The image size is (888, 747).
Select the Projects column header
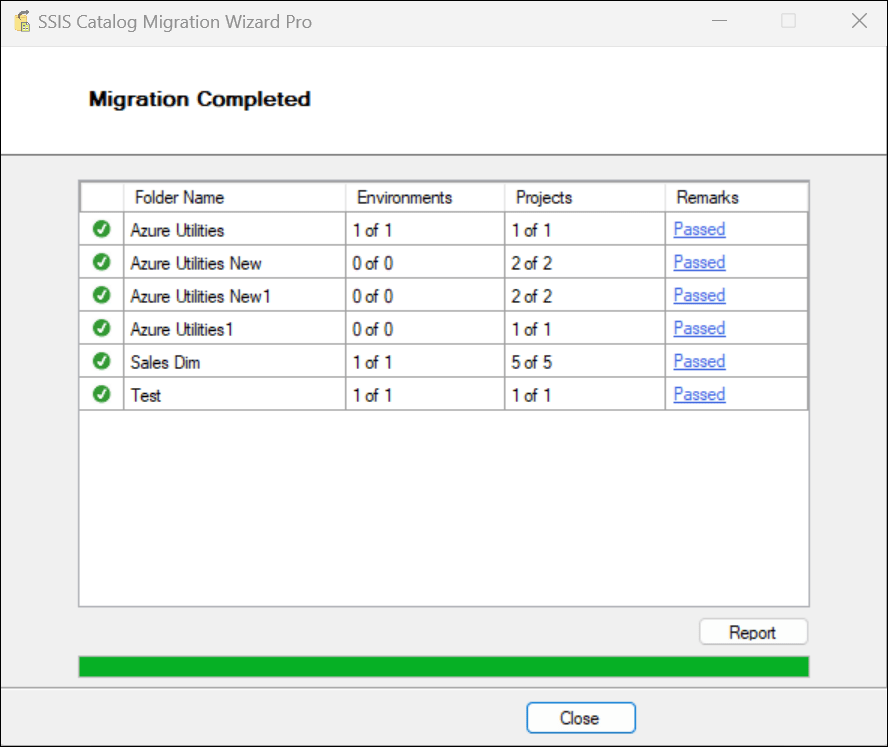543,197
